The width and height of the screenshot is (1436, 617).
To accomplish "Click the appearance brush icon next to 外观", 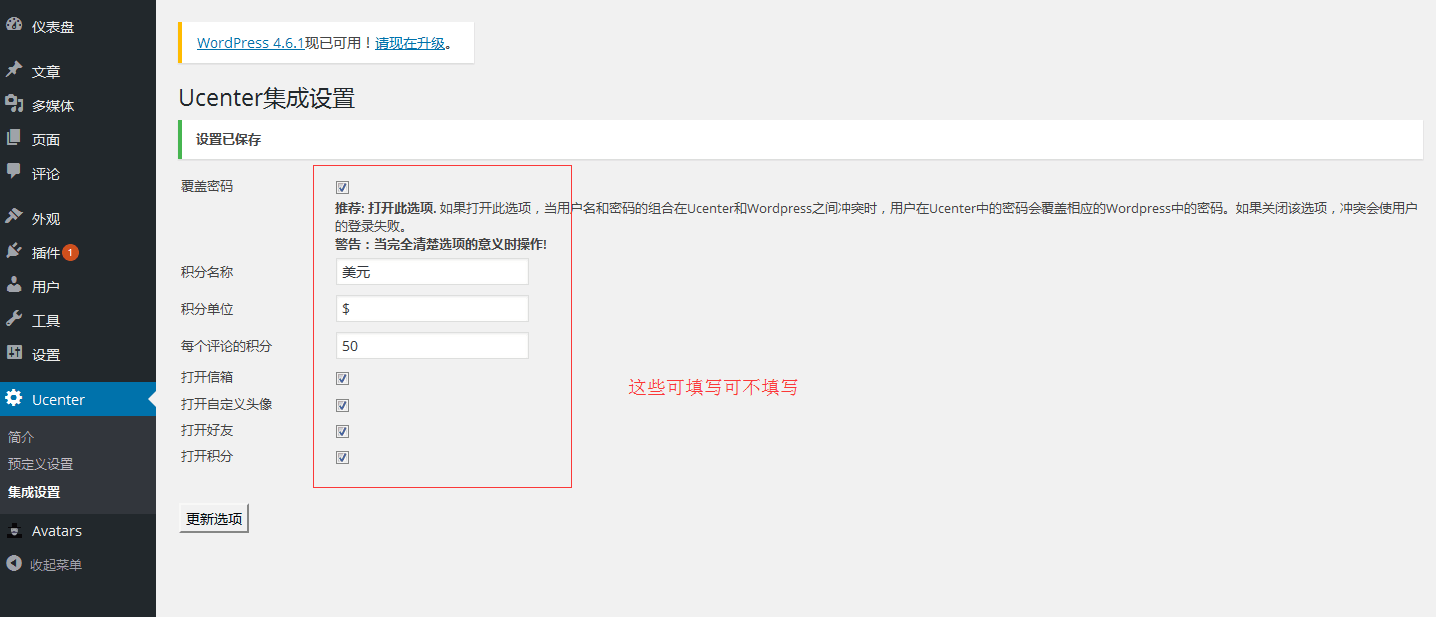I will tap(14, 217).
